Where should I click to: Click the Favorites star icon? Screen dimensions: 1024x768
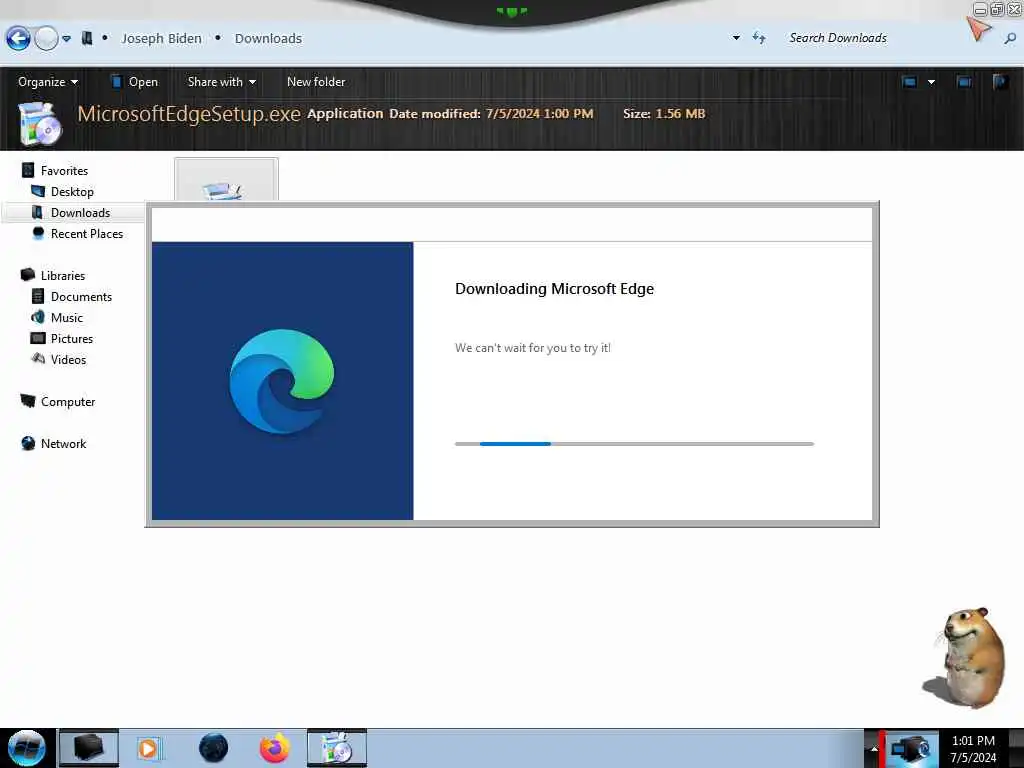click(27, 170)
